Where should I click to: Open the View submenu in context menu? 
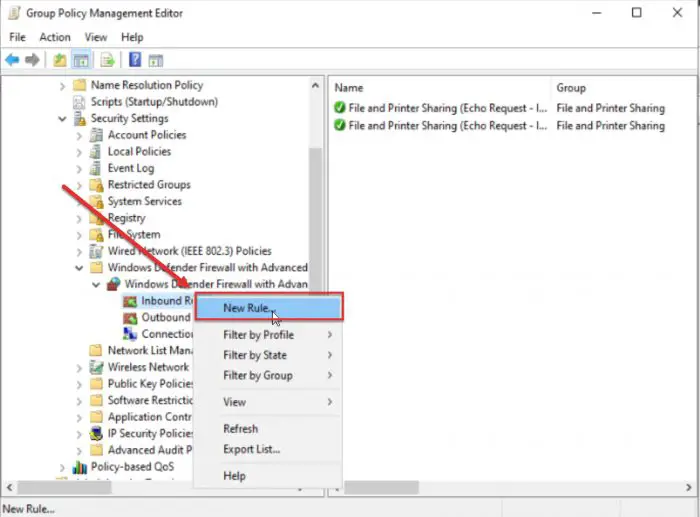(269, 402)
